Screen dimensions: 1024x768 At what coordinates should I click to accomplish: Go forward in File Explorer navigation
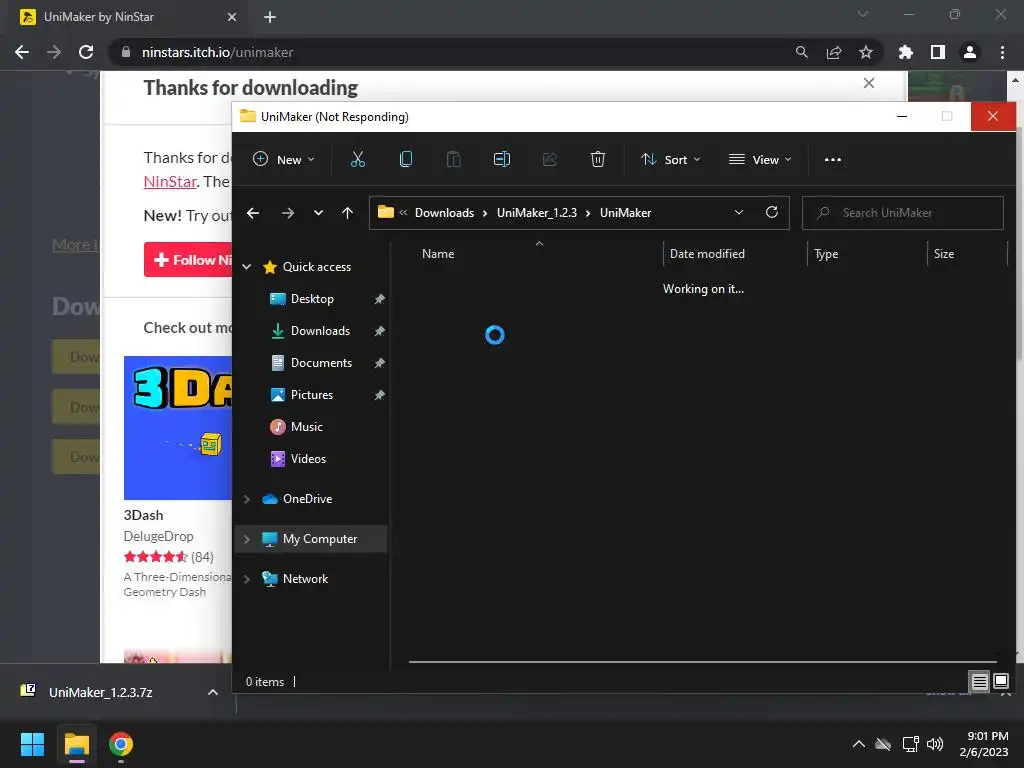287,213
